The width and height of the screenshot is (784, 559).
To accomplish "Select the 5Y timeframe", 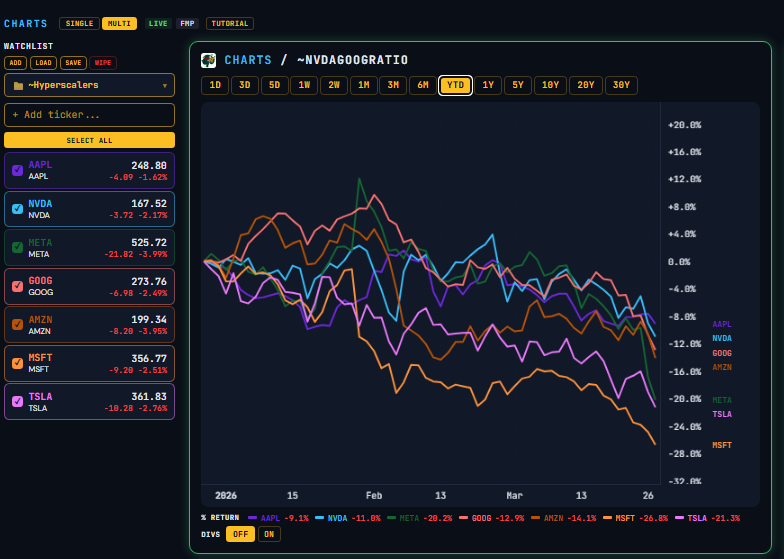I will tap(518, 85).
